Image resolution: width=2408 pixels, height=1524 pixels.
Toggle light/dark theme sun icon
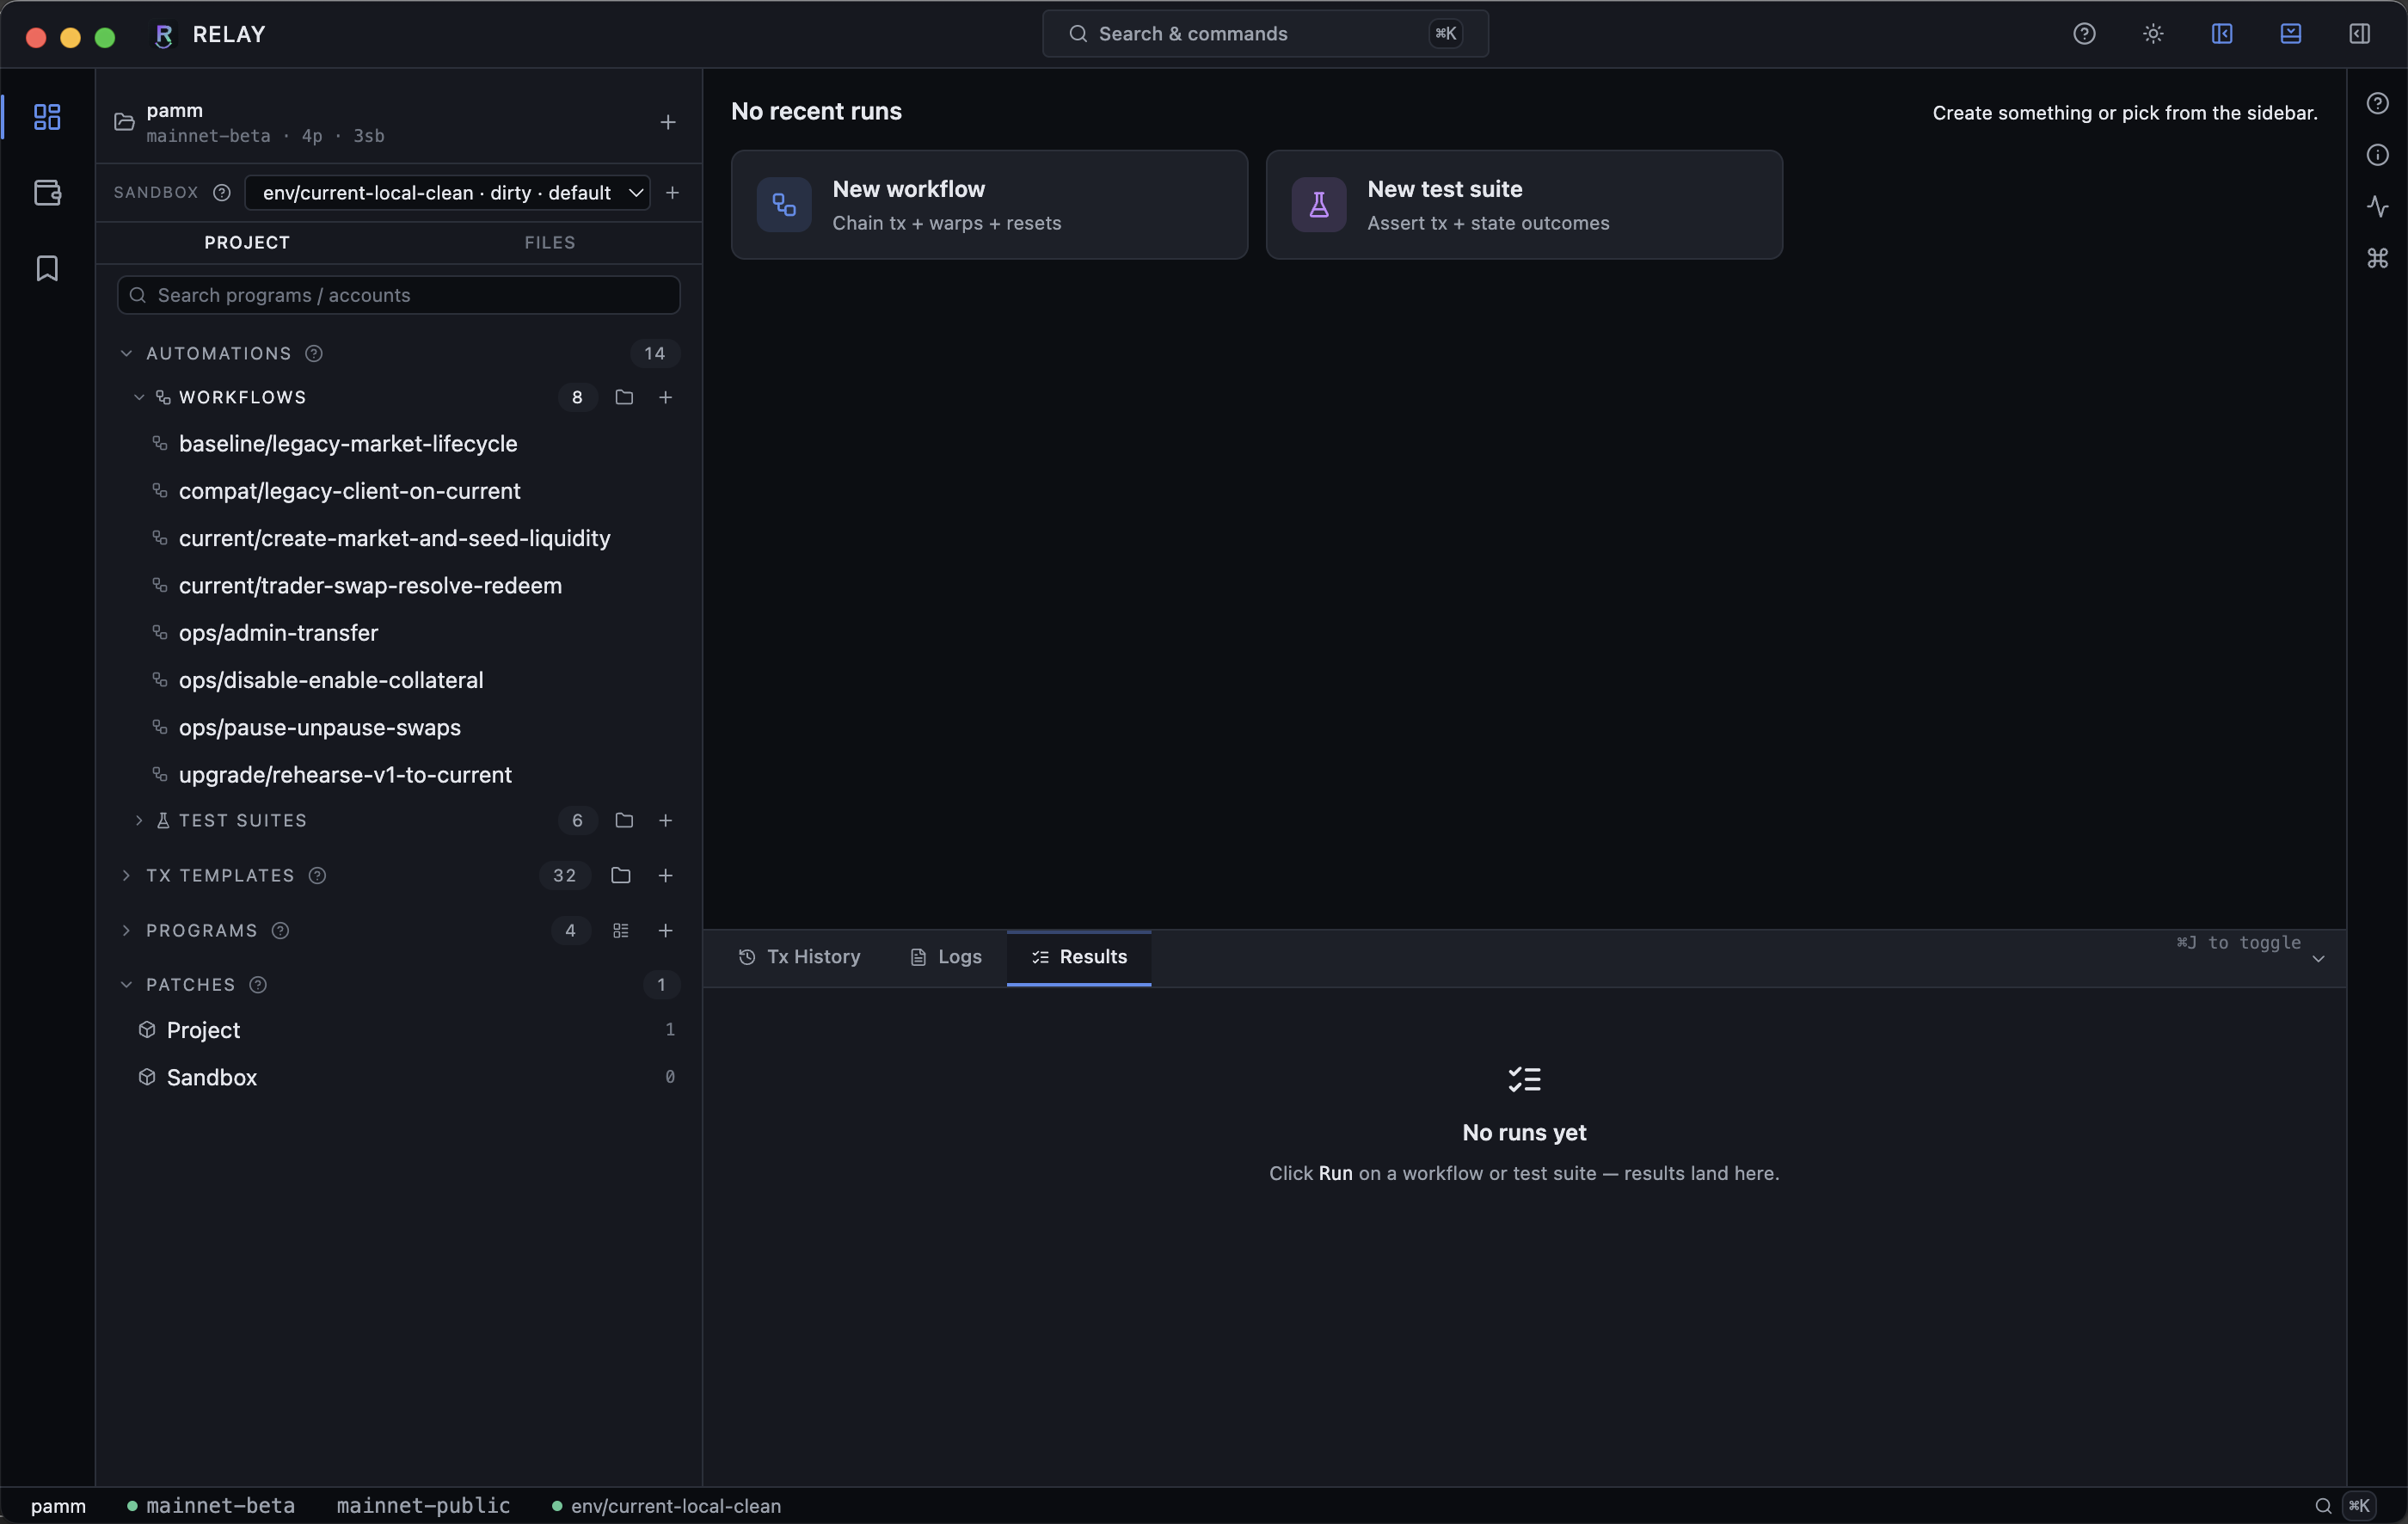point(2153,34)
